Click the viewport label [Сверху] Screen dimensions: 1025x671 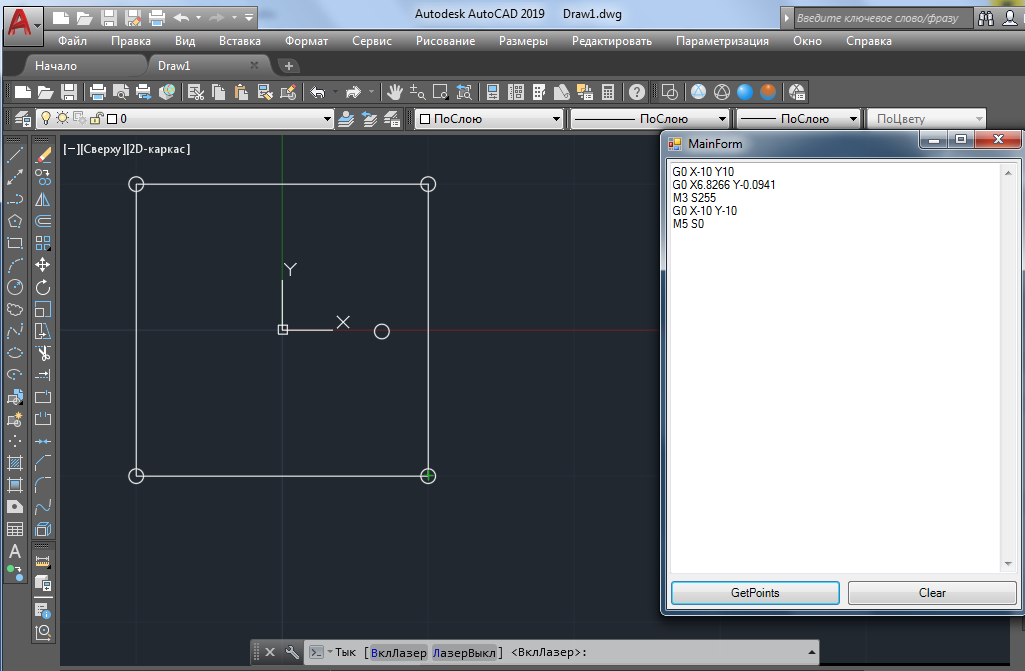(101, 149)
